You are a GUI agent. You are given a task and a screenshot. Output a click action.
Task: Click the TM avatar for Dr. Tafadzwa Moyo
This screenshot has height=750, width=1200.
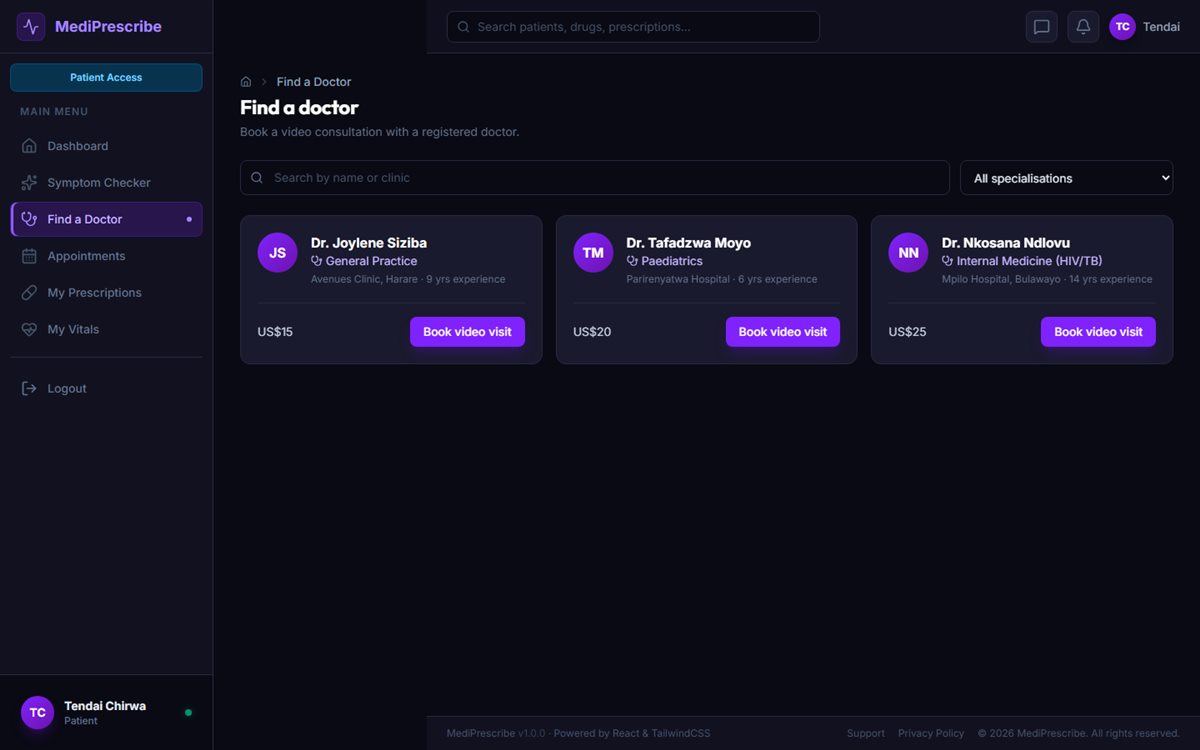coord(593,252)
